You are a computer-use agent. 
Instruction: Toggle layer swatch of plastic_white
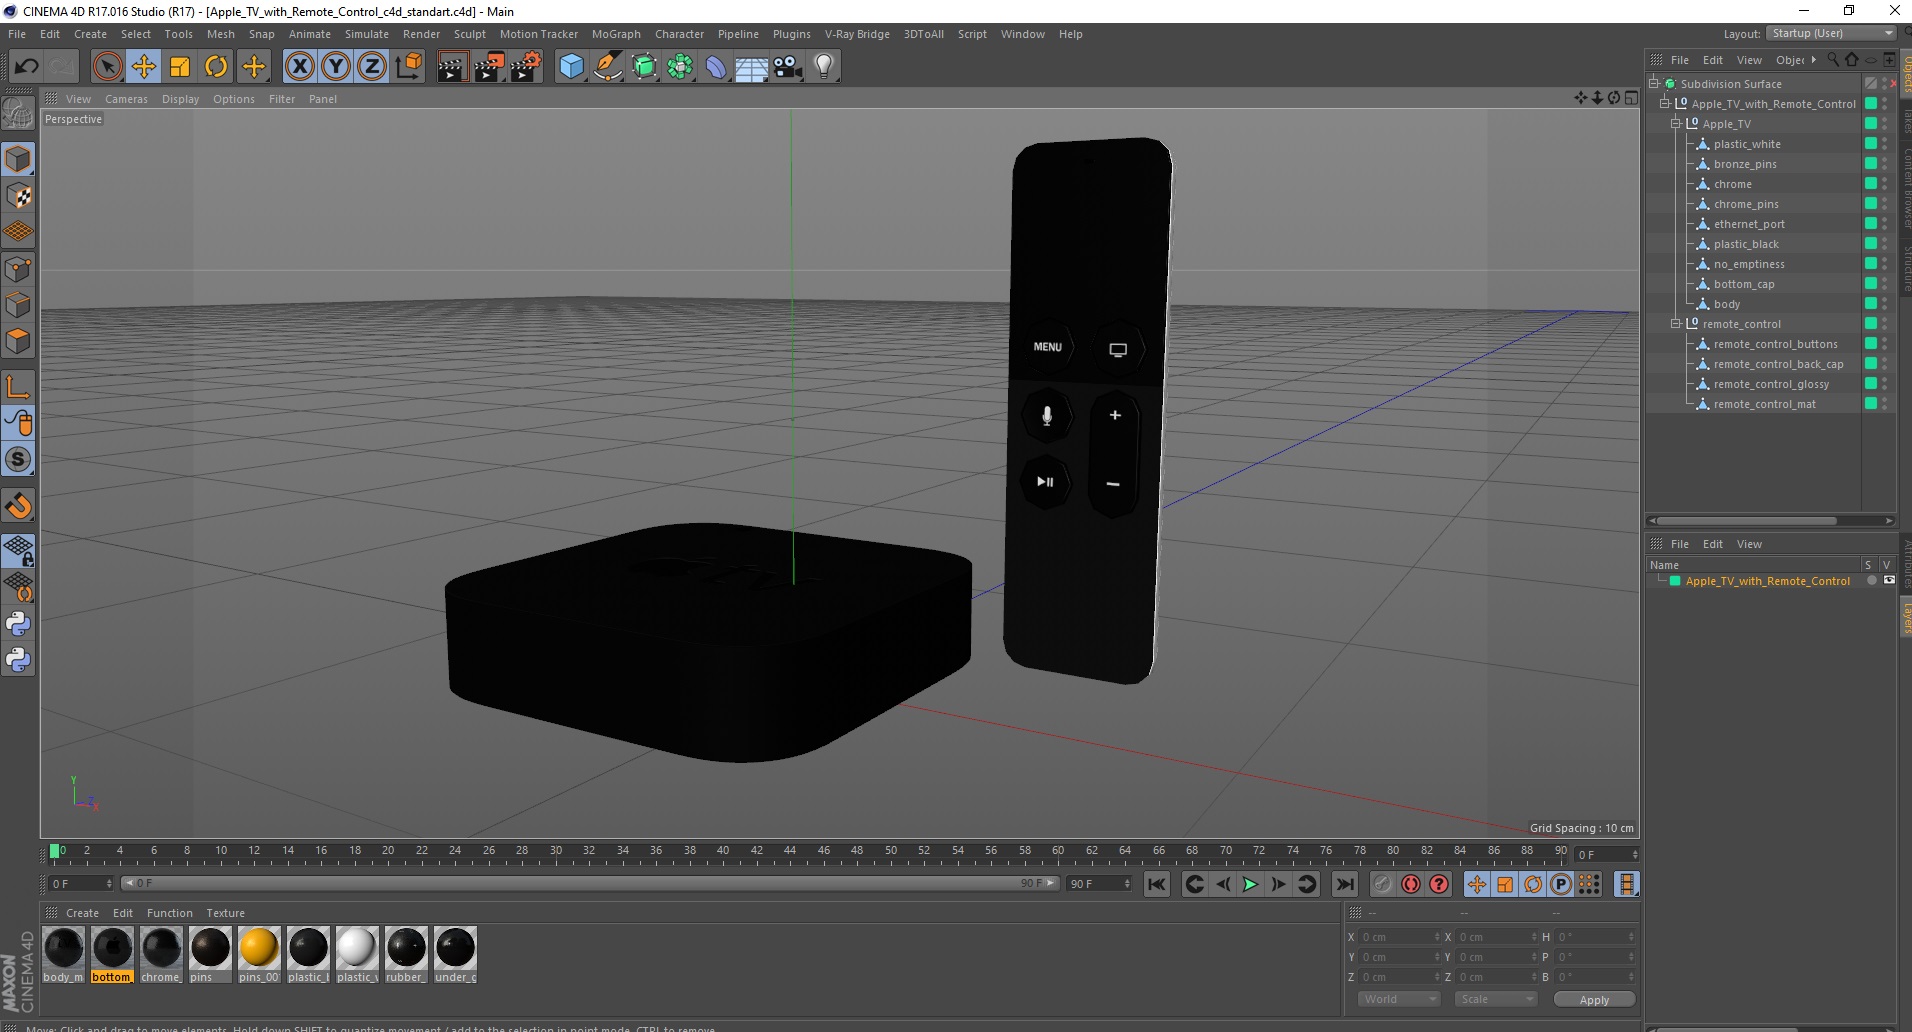pos(1870,144)
